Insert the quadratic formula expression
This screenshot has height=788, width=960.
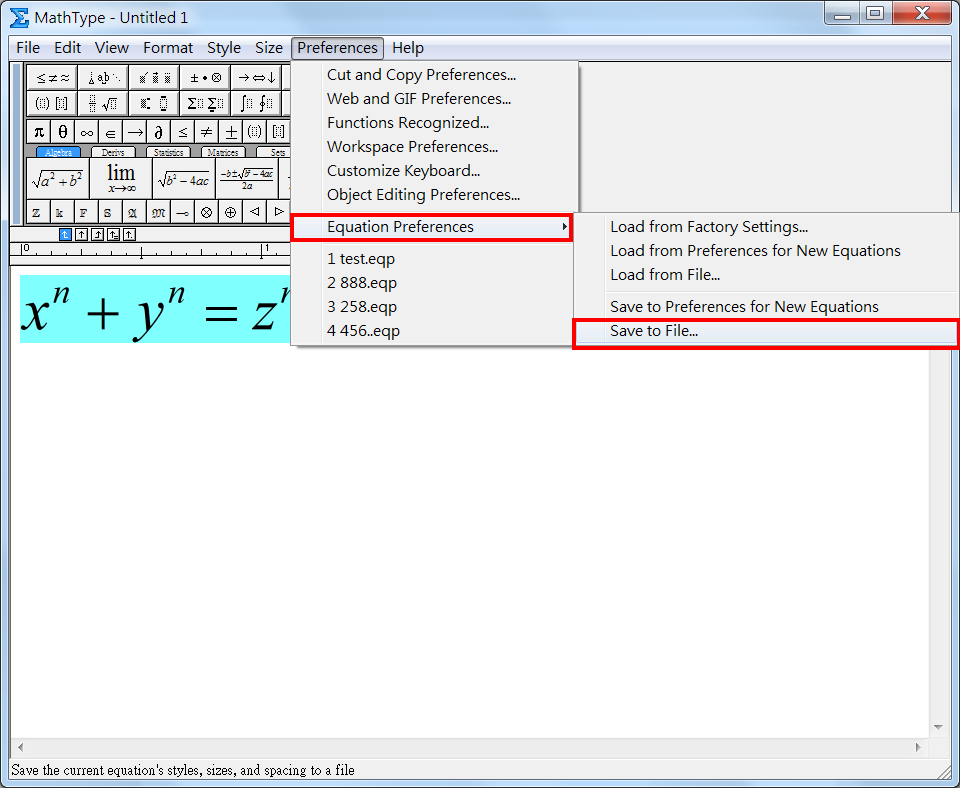click(x=247, y=178)
